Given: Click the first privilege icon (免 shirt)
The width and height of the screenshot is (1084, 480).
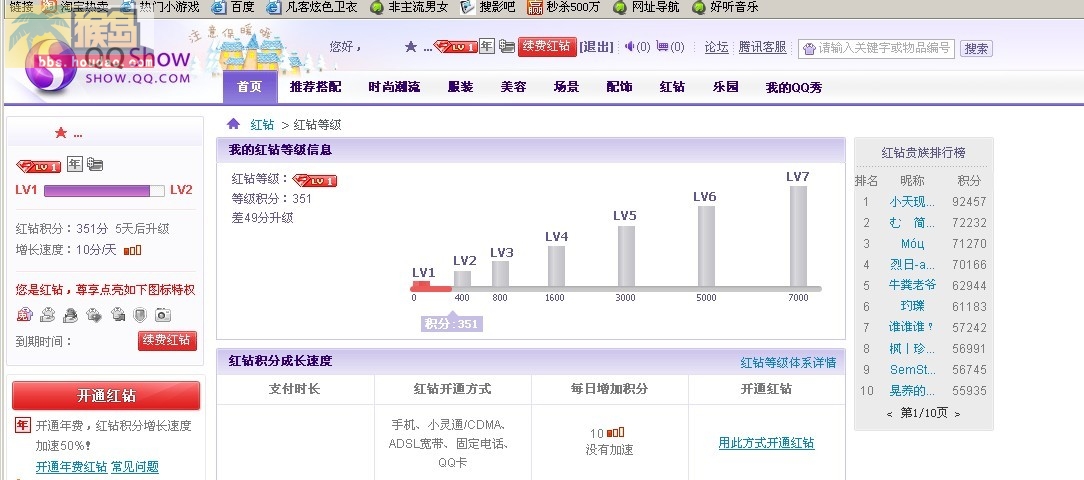Looking at the screenshot, I should (24, 315).
